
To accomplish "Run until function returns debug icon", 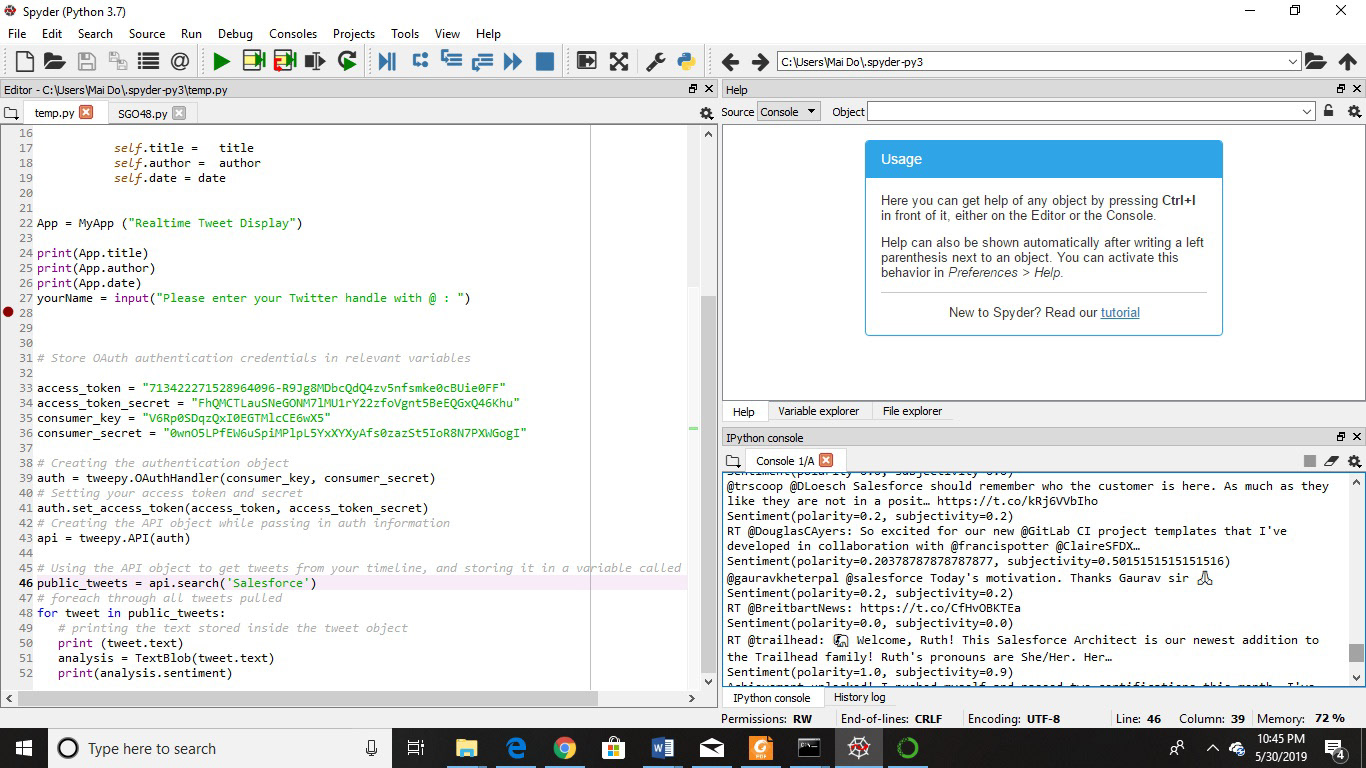I will [482, 62].
